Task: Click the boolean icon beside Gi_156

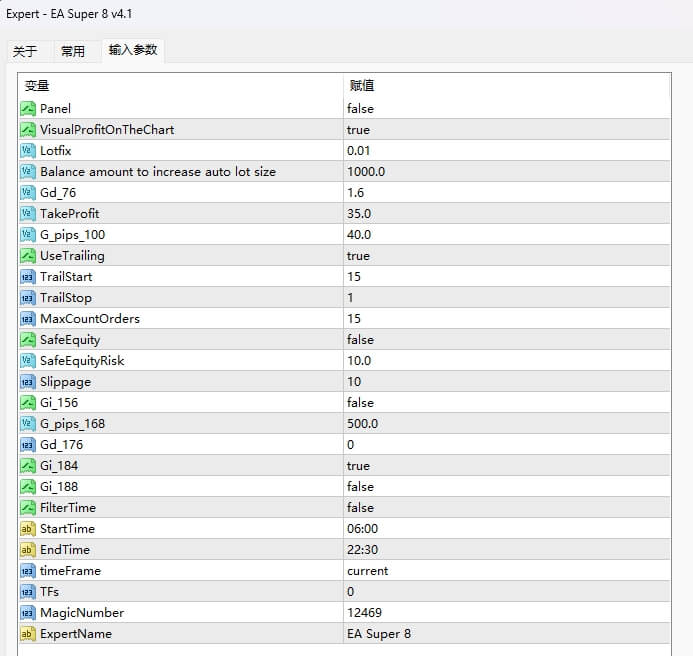Action: click(27, 403)
